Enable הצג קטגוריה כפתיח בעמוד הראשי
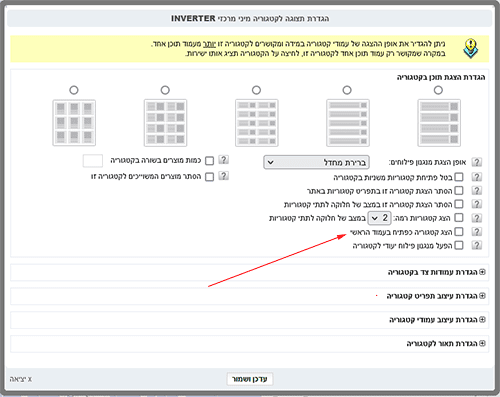This screenshot has height=397, width=500. click(x=459, y=231)
